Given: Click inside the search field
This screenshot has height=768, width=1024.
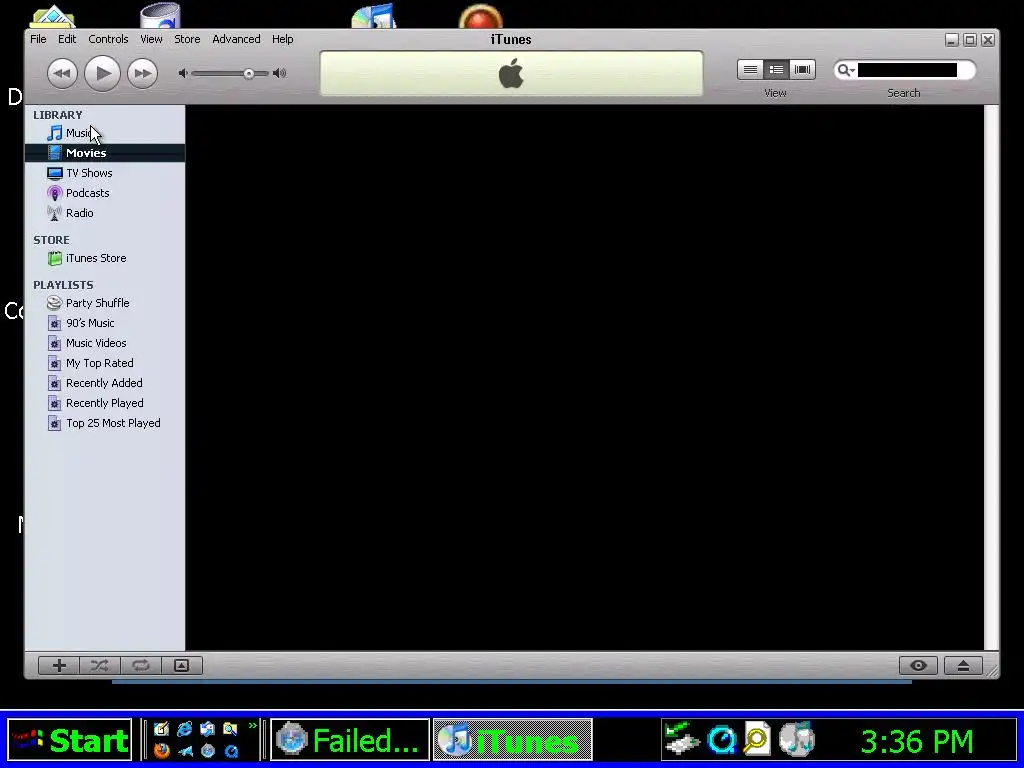Looking at the screenshot, I should pos(906,70).
